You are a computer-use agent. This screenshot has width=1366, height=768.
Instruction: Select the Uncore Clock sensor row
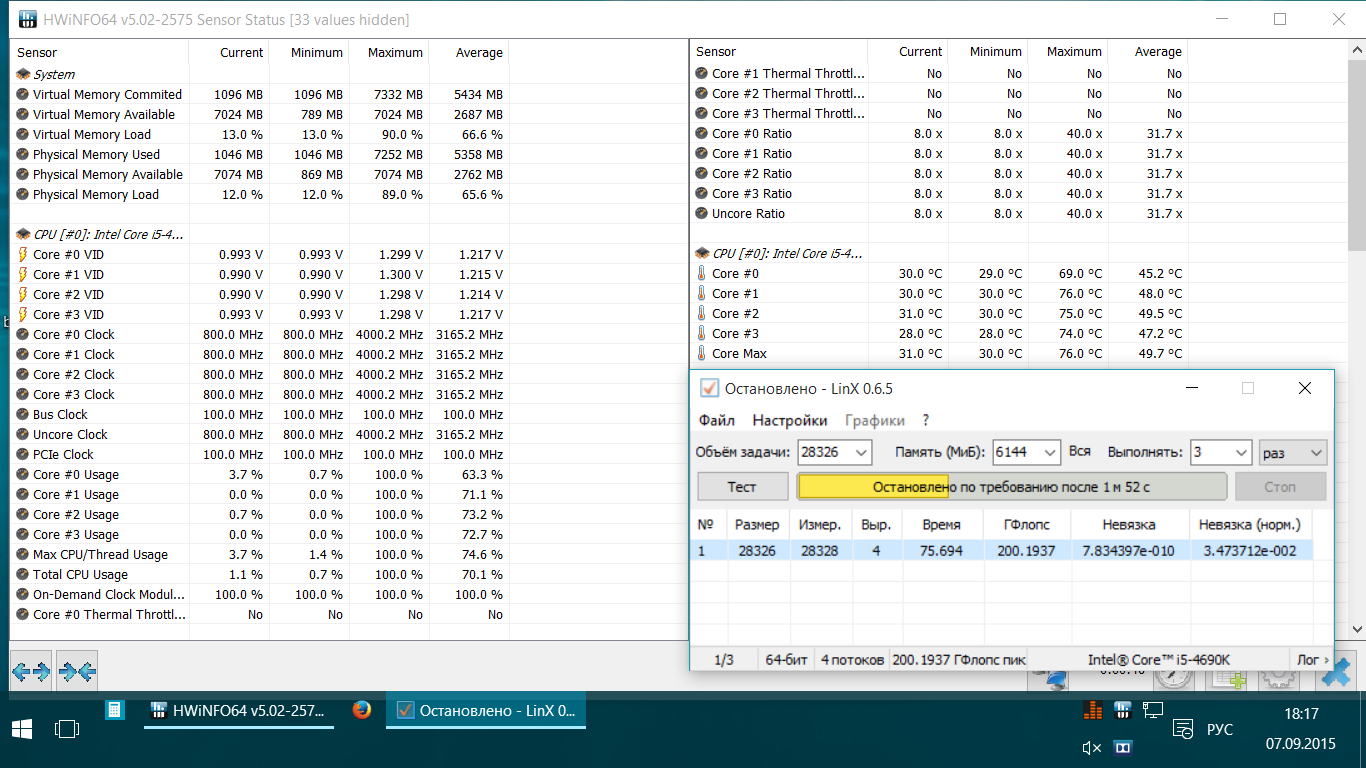[x=260, y=434]
